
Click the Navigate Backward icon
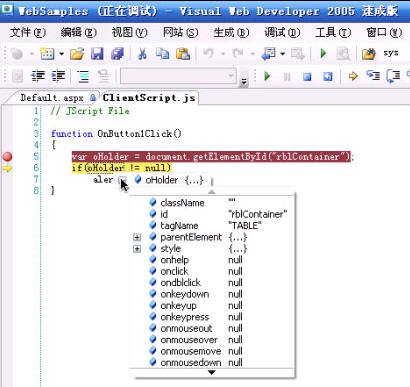coord(269,54)
